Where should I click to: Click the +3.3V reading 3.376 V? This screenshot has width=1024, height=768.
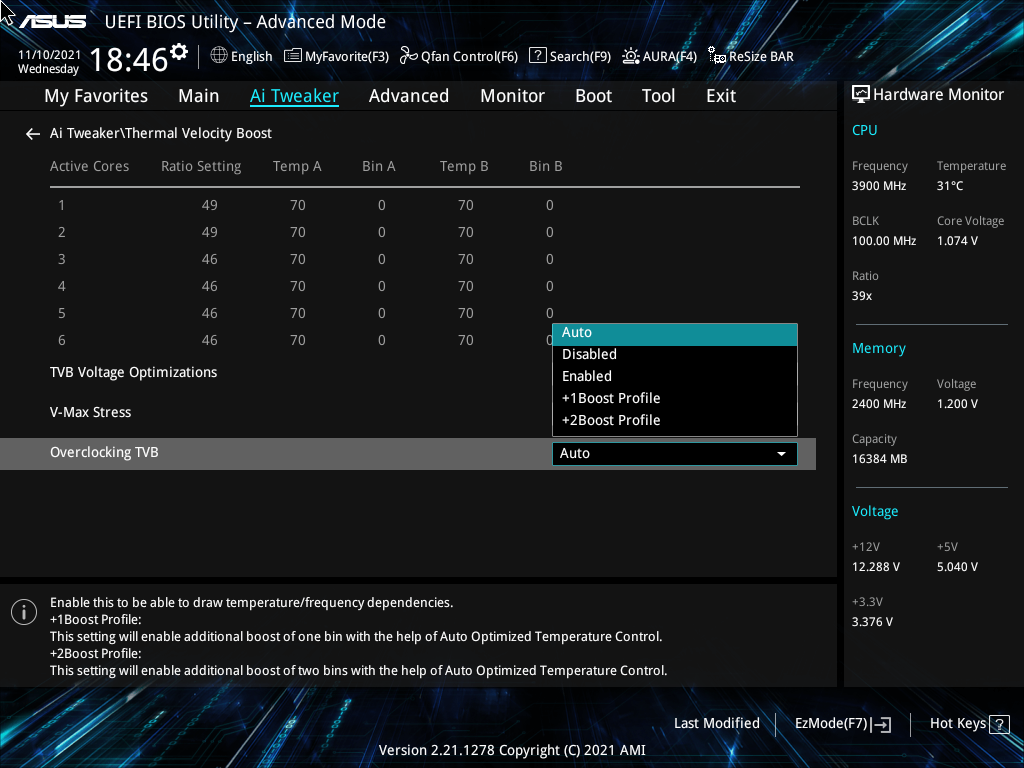pyautogui.click(x=872, y=622)
